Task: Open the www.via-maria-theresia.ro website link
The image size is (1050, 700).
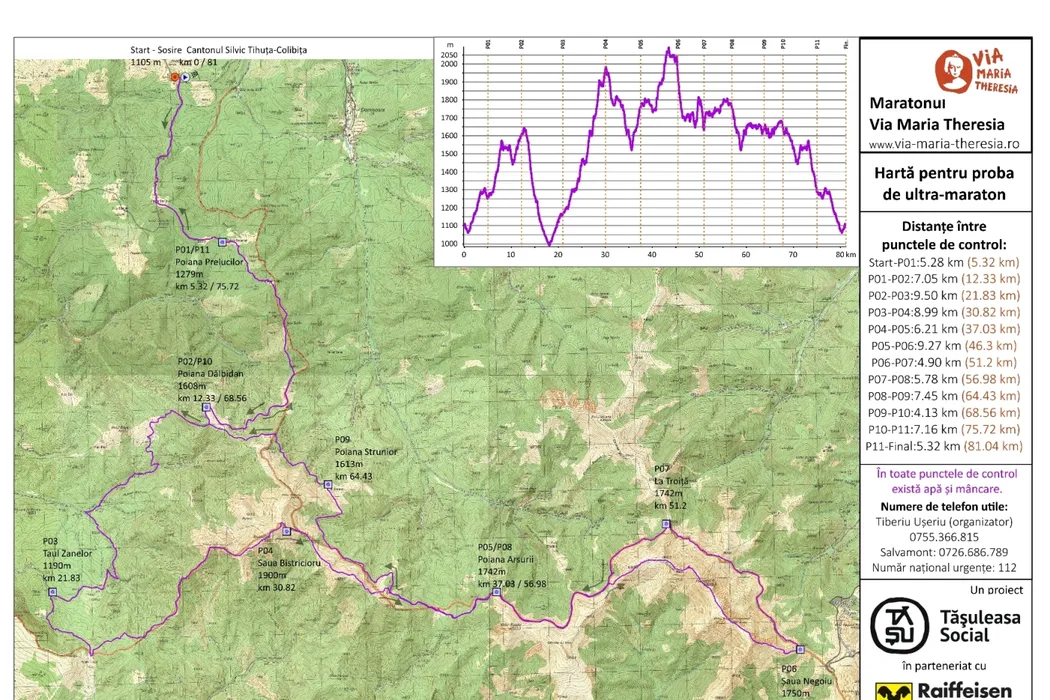Action: click(x=943, y=144)
